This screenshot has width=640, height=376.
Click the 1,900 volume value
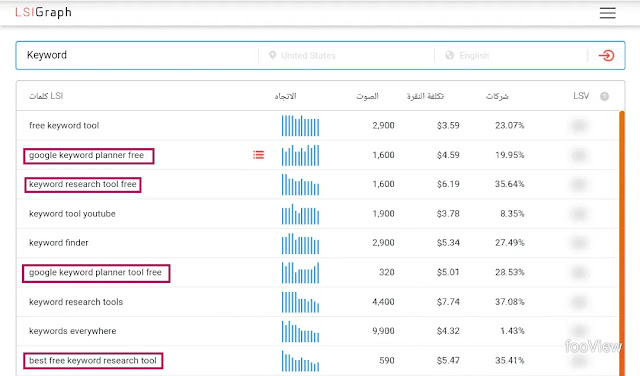click(x=383, y=214)
